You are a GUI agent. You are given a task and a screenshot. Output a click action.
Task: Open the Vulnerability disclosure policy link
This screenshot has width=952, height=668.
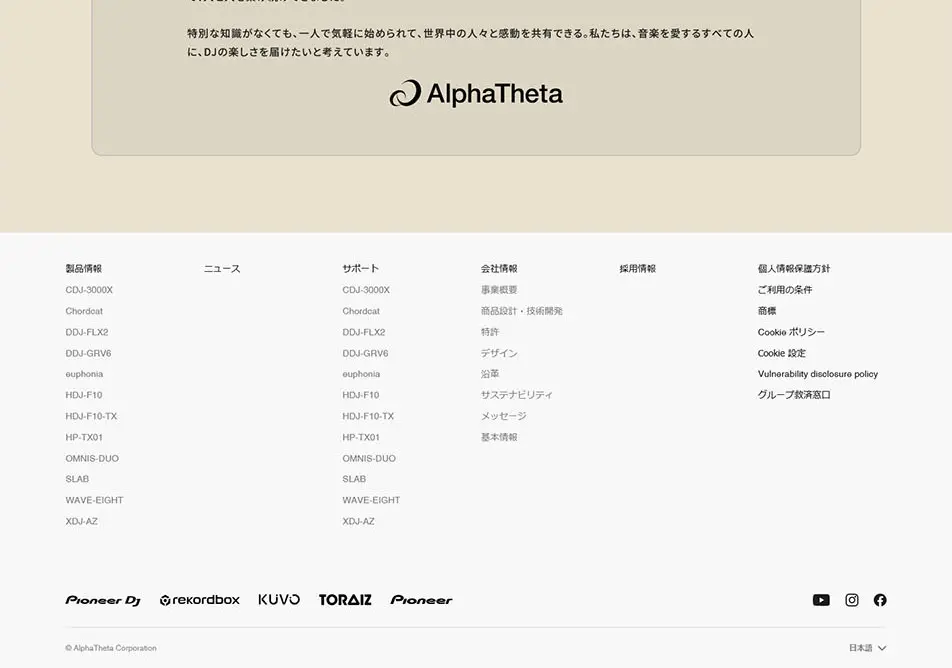click(x=818, y=374)
